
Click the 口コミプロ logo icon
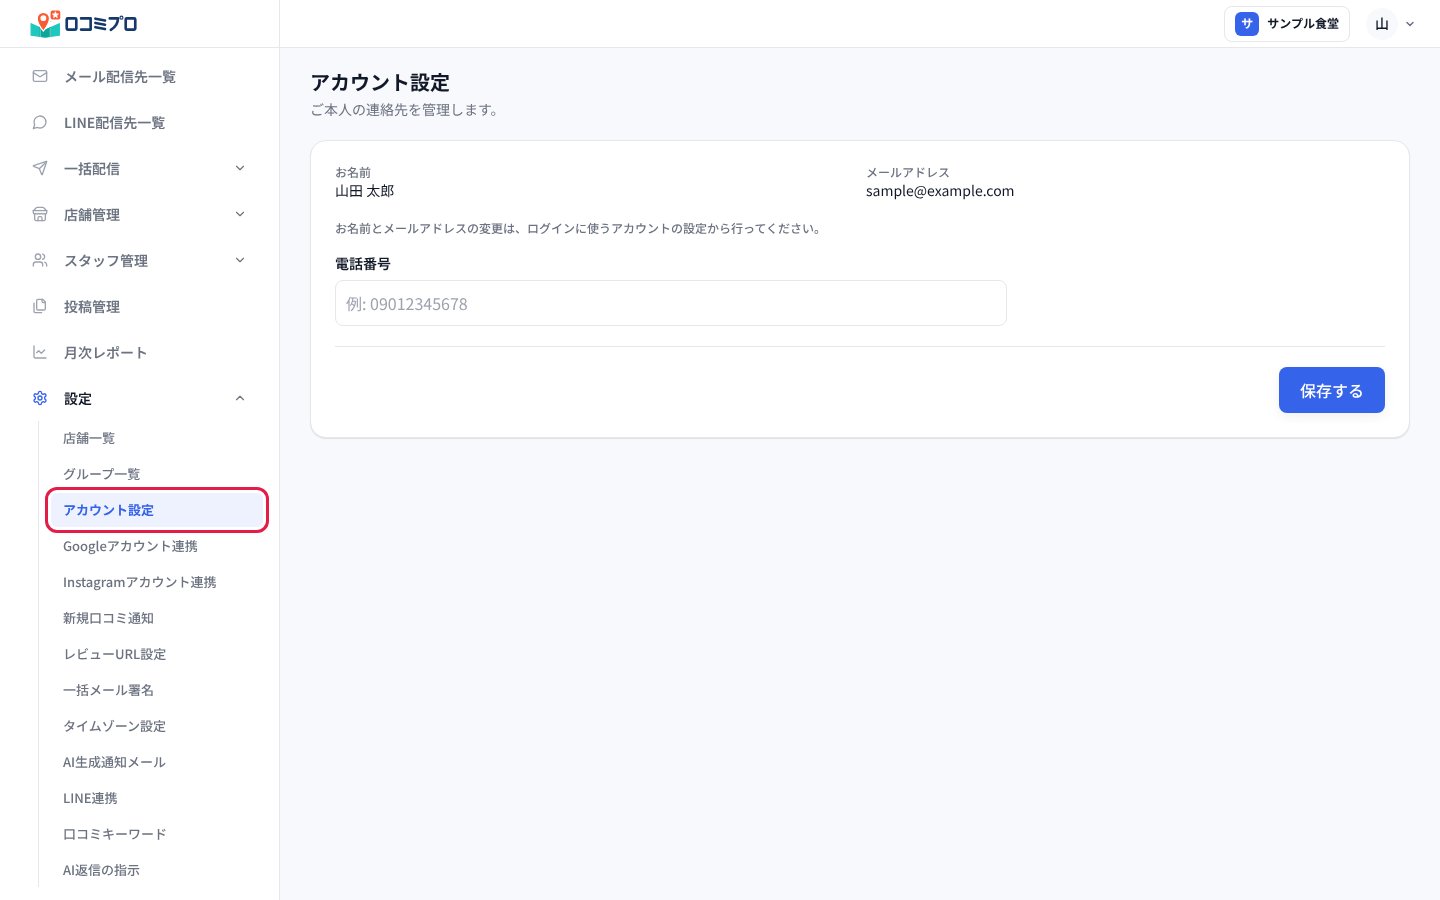point(46,23)
